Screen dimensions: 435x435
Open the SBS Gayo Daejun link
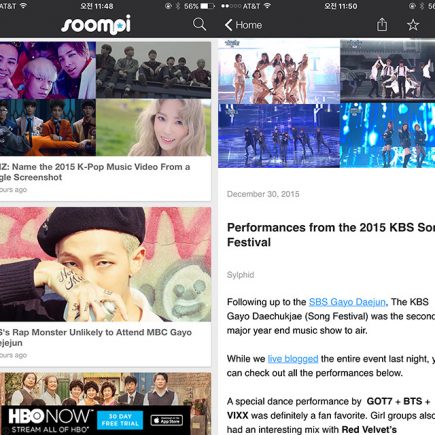[x=347, y=302]
